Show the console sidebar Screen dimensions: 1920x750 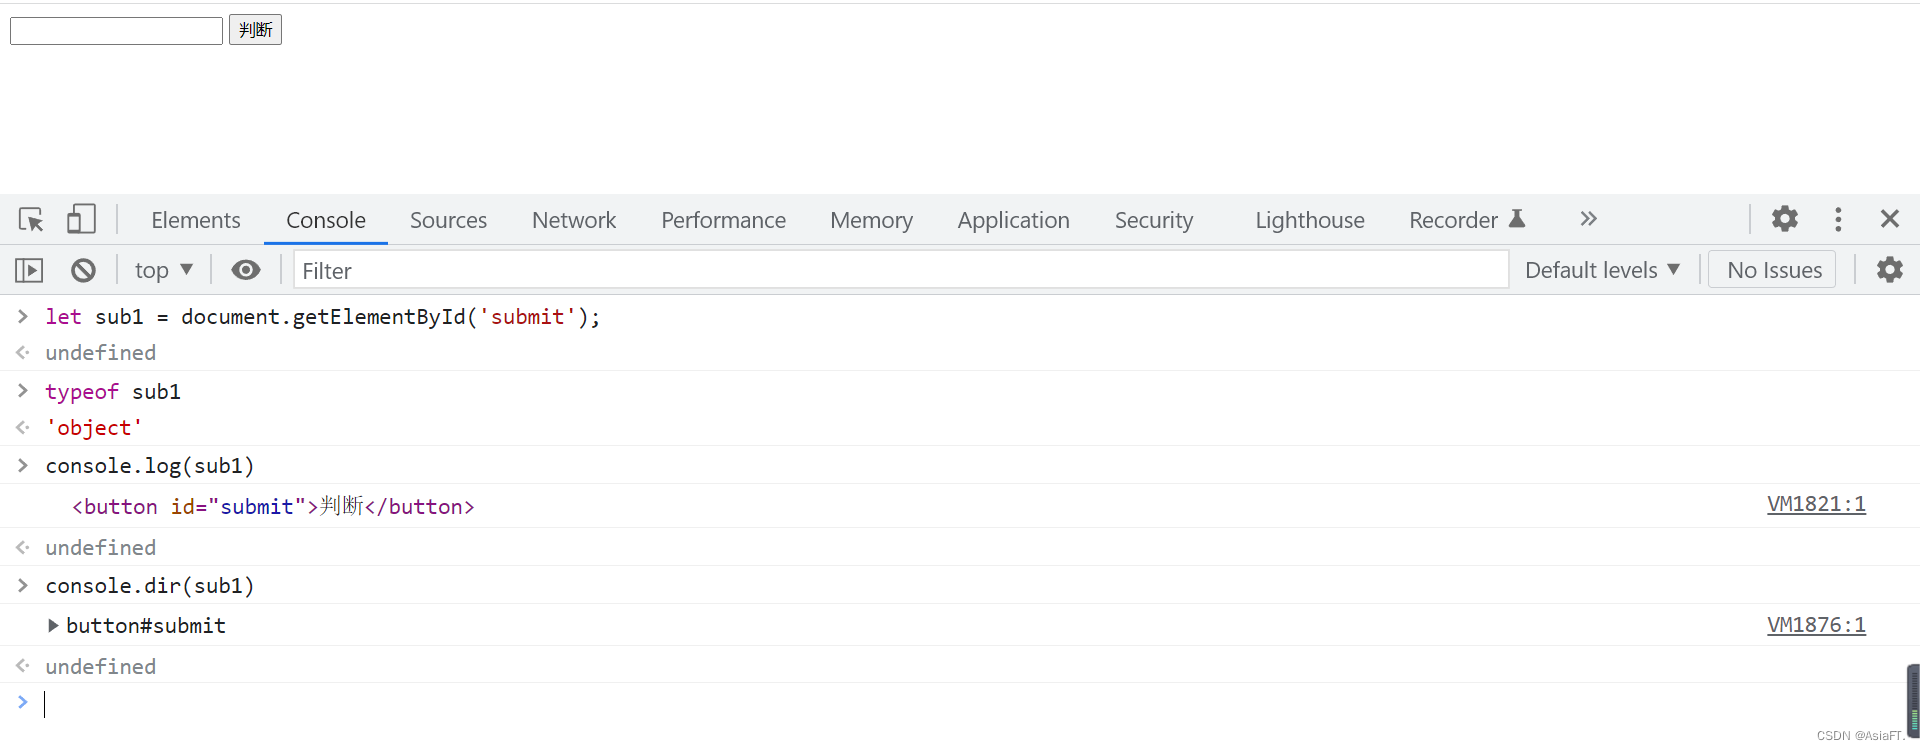click(x=29, y=270)
